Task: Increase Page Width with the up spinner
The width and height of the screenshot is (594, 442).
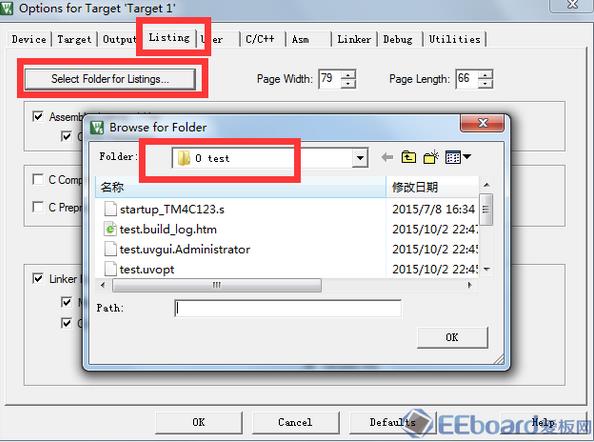Action: click(349, 75)
